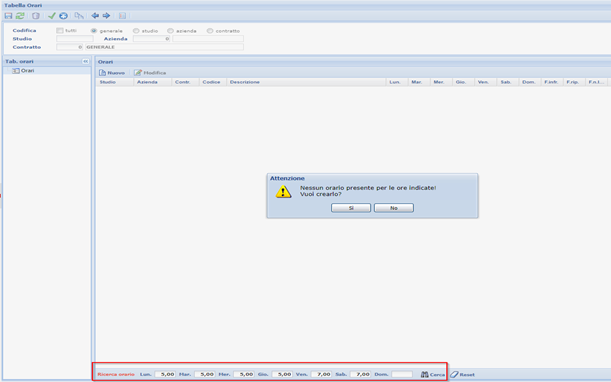This screenshot has height=382, width=611.
Task: Click the Modifica button
Action: (150, 73)
